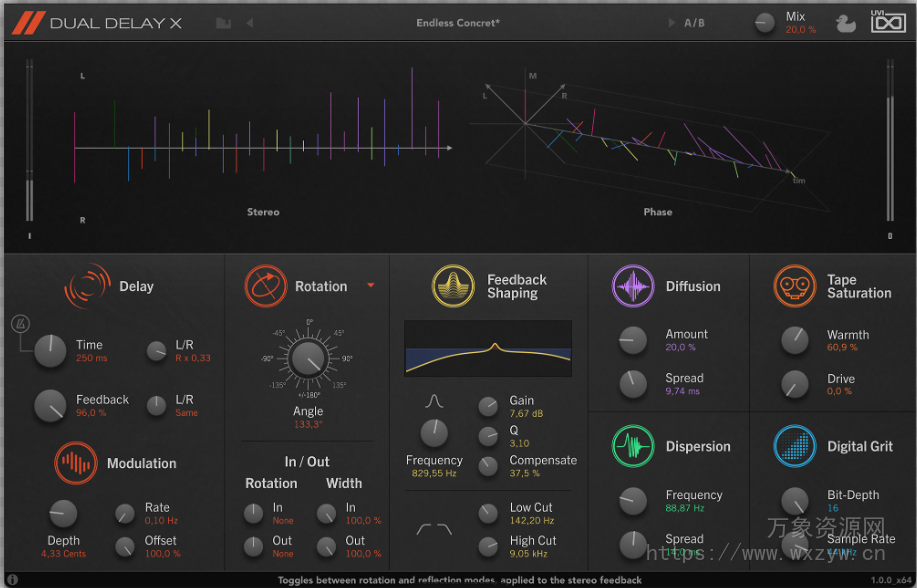Viewport: 917px width, 588px height.
Task: Click the Delay module spiral icon
Action: (x=87, y=286)
